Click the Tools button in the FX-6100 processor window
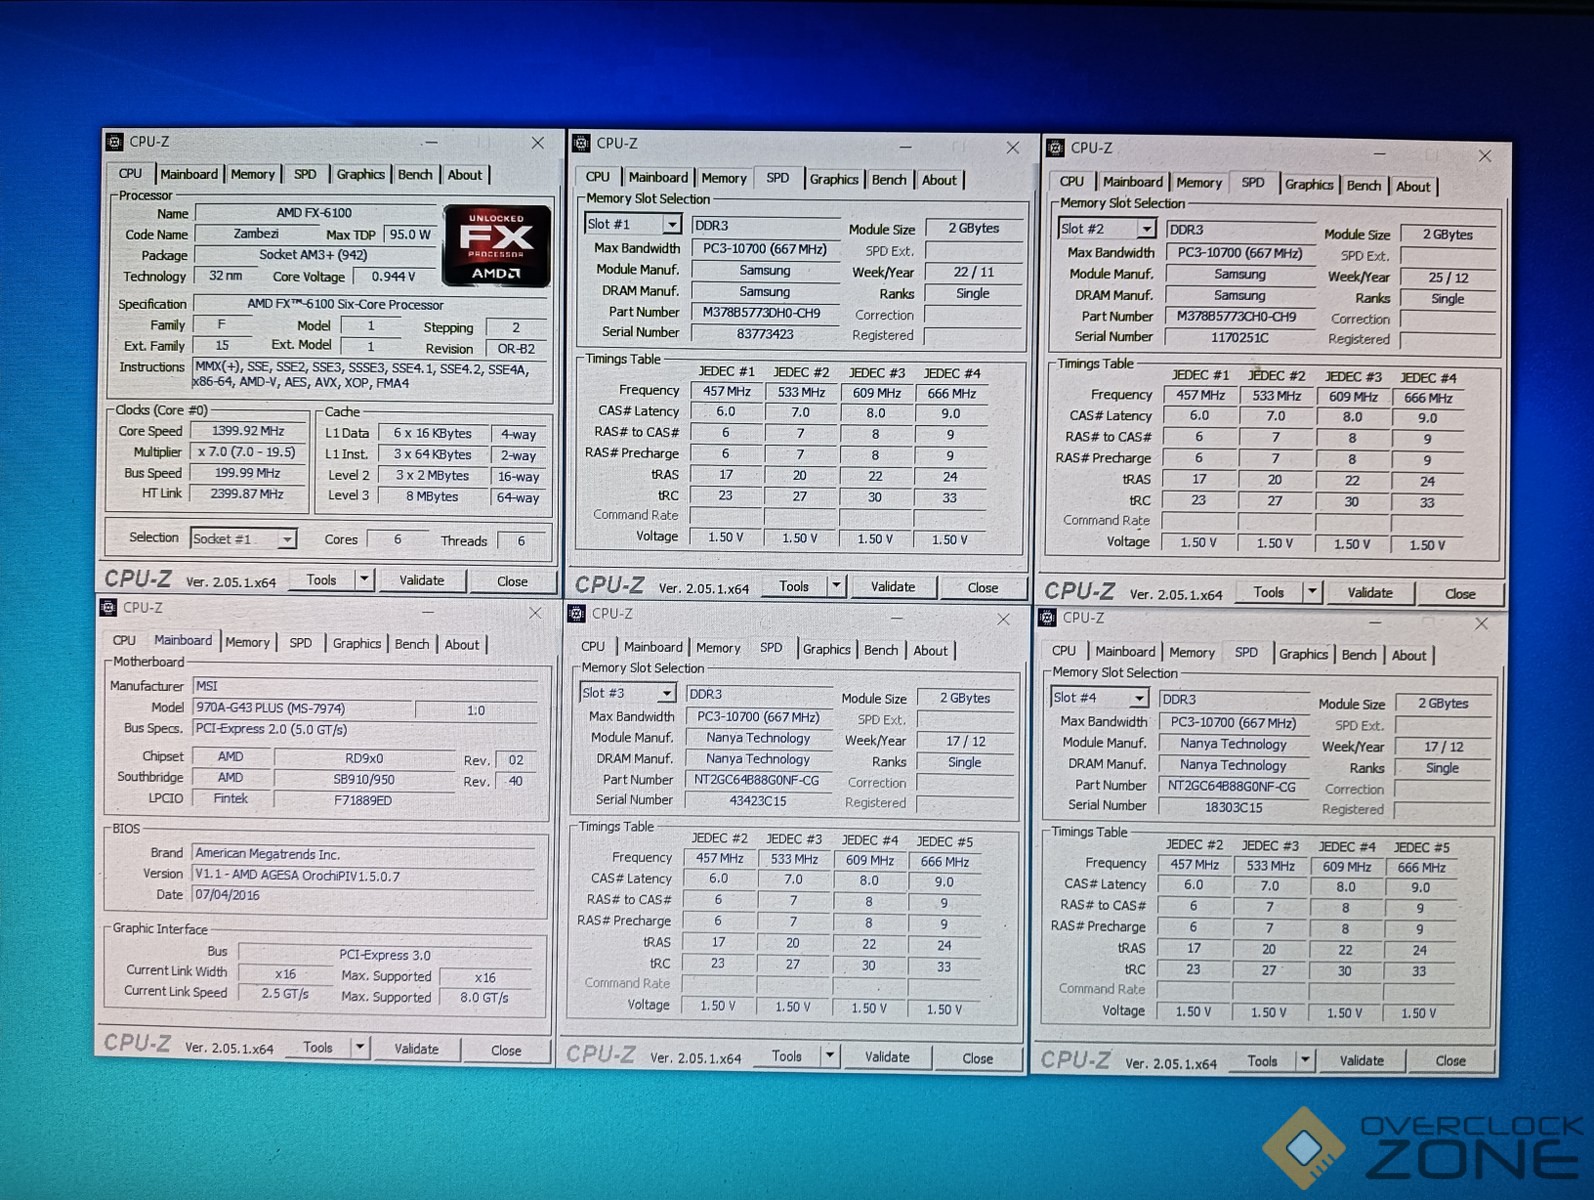 click(321, 580)
